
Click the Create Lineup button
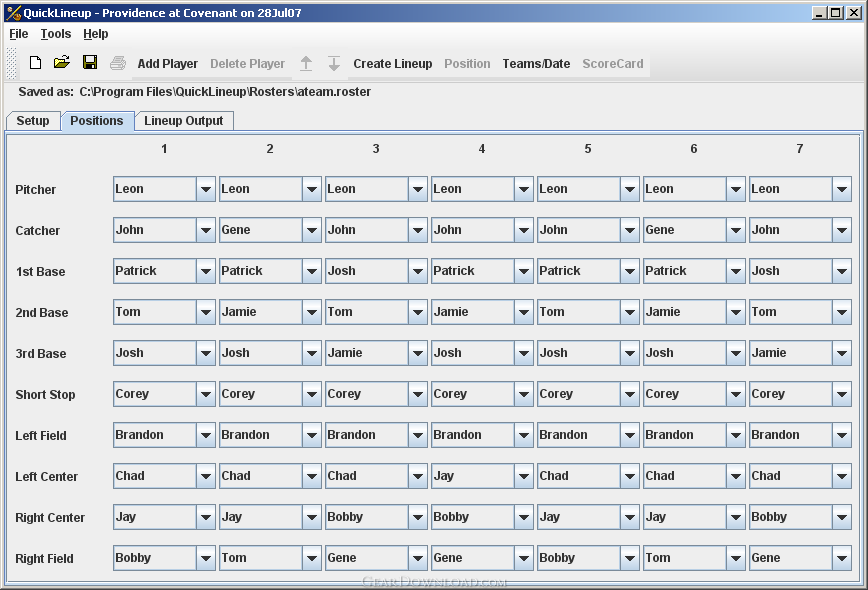pyautogui.click(x=392, y=64)
